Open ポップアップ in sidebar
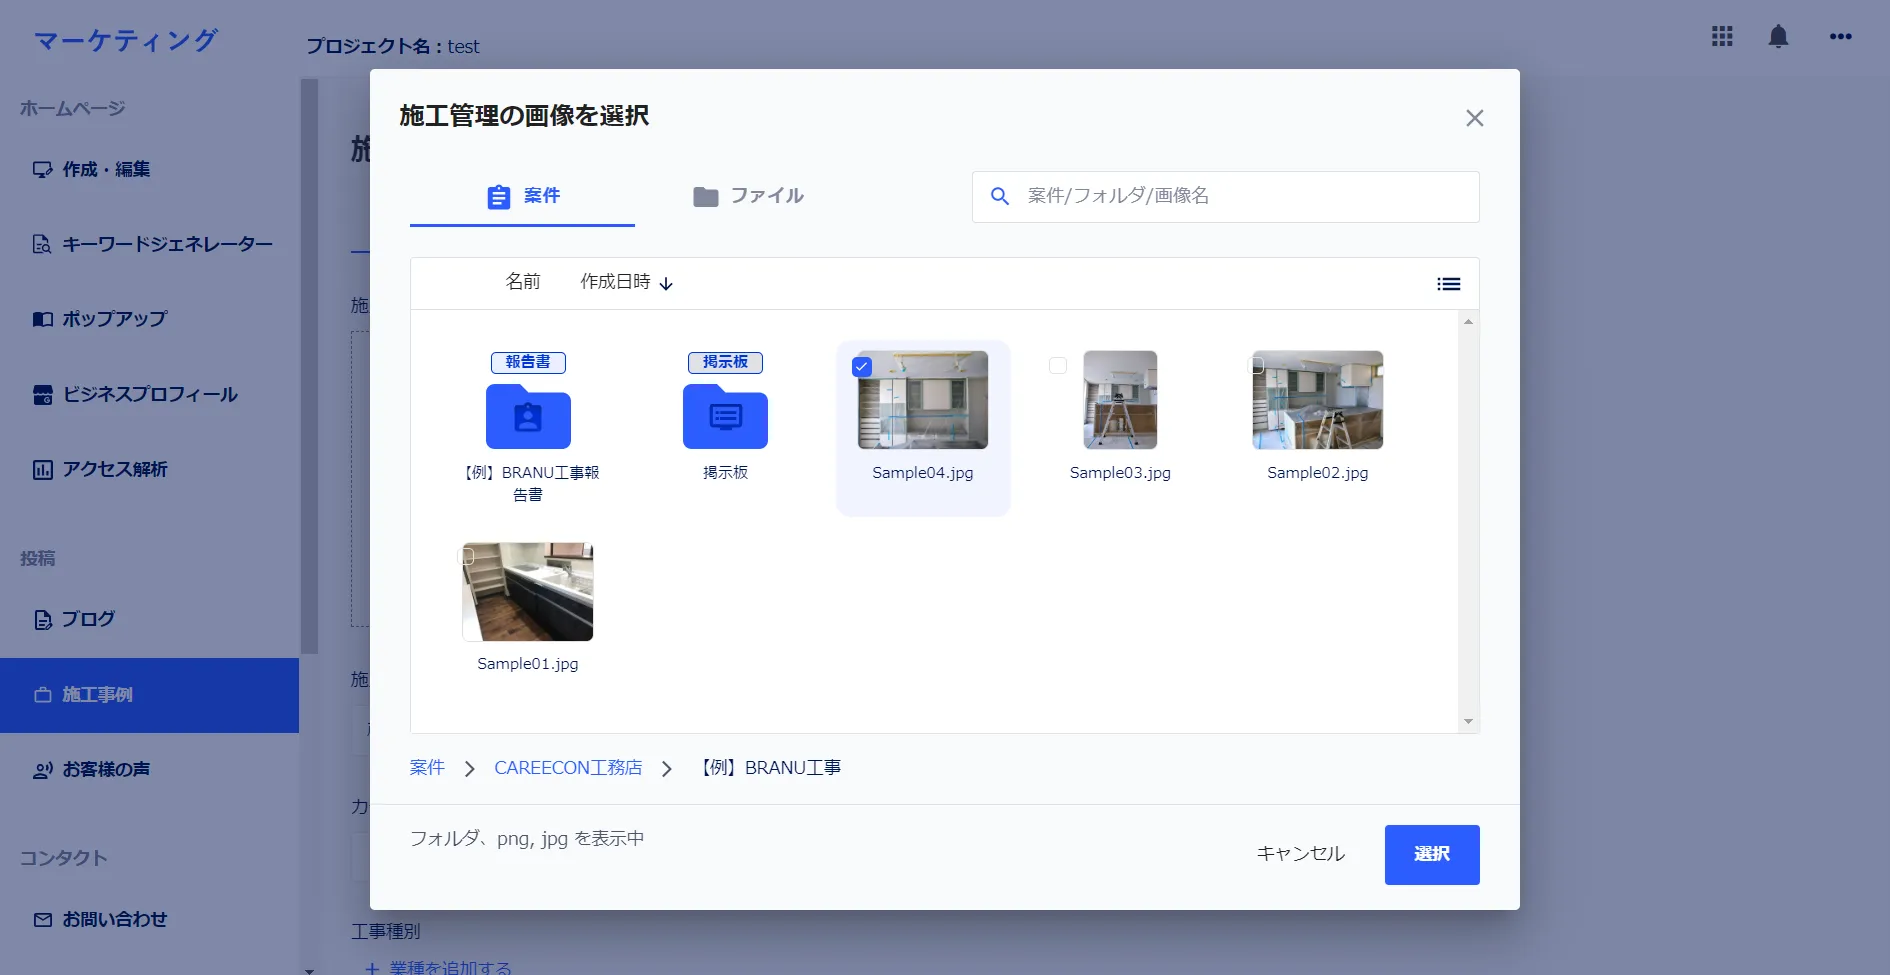 pos(150,319)
